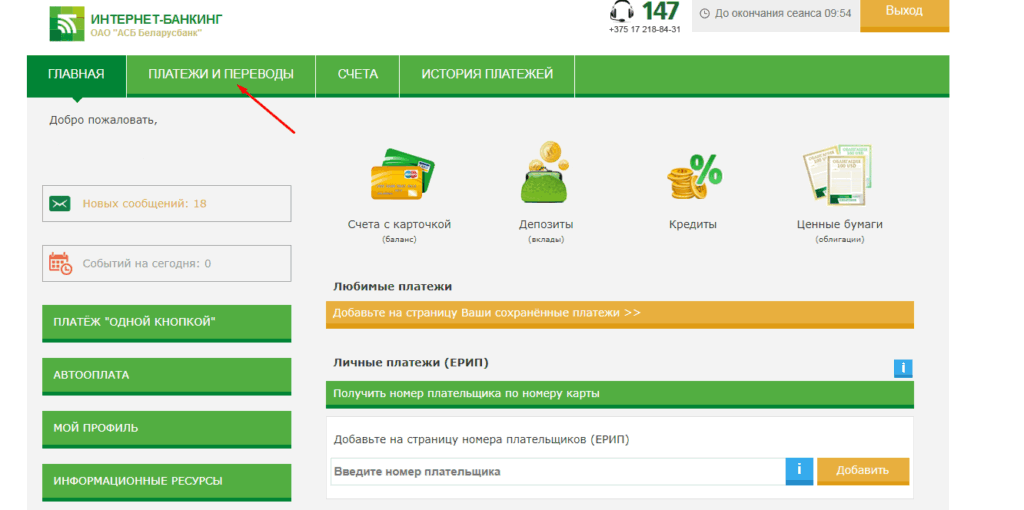This screenshot has width=1024, height=510.
Task: Click the Добавить button
Action: pos(862,471)
